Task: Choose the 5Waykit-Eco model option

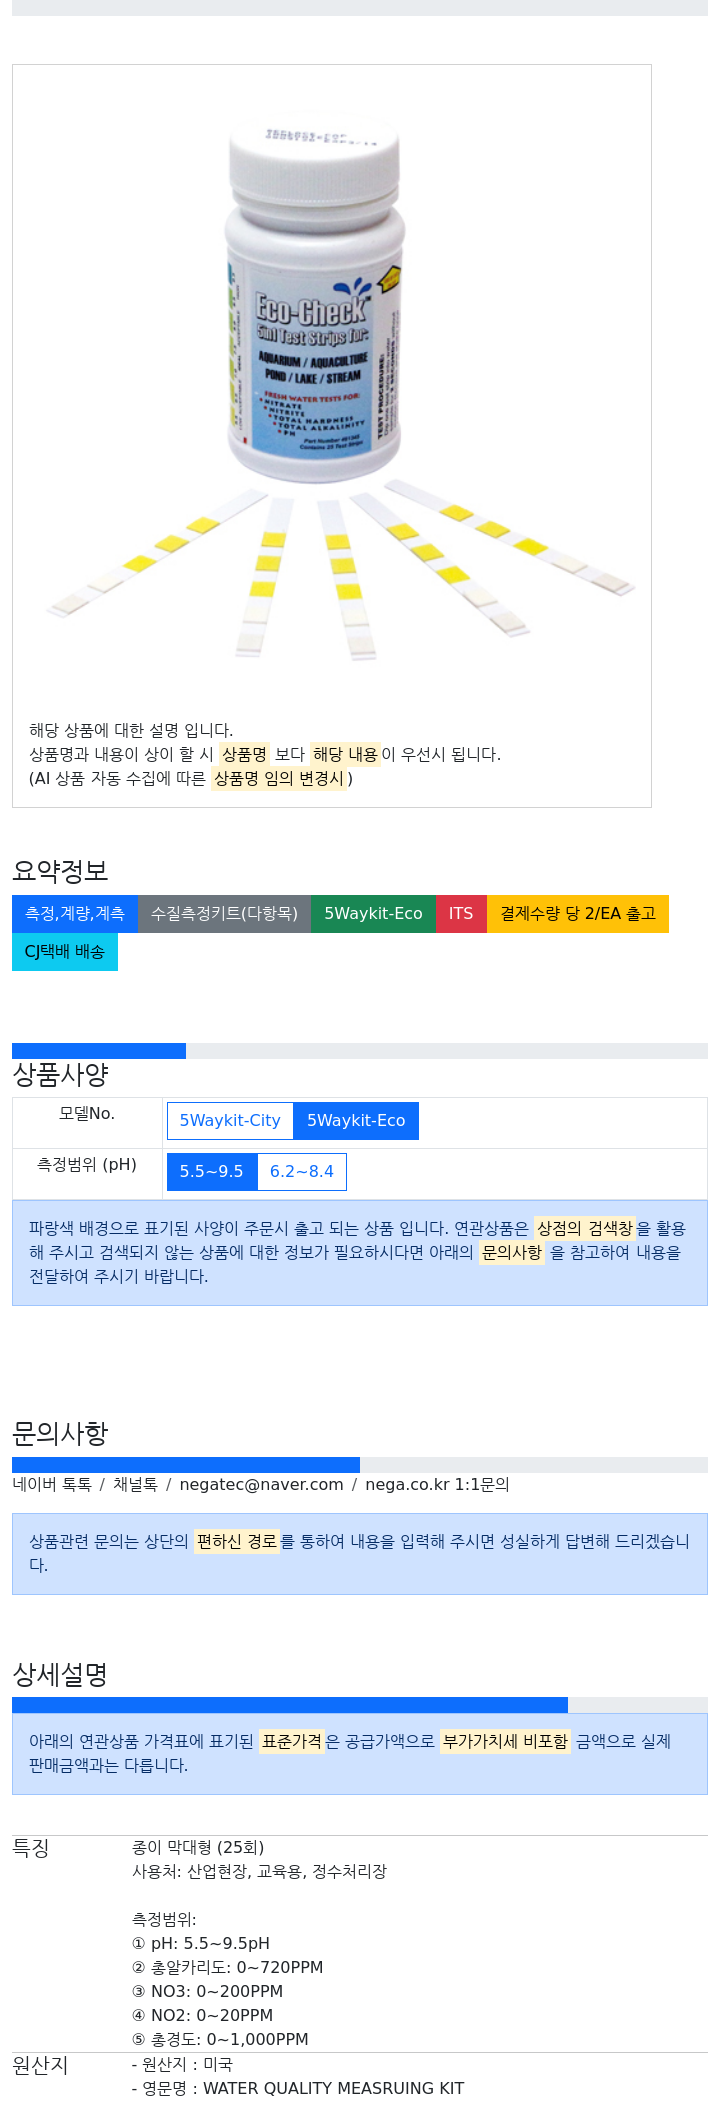Action: click(356, 1121)
